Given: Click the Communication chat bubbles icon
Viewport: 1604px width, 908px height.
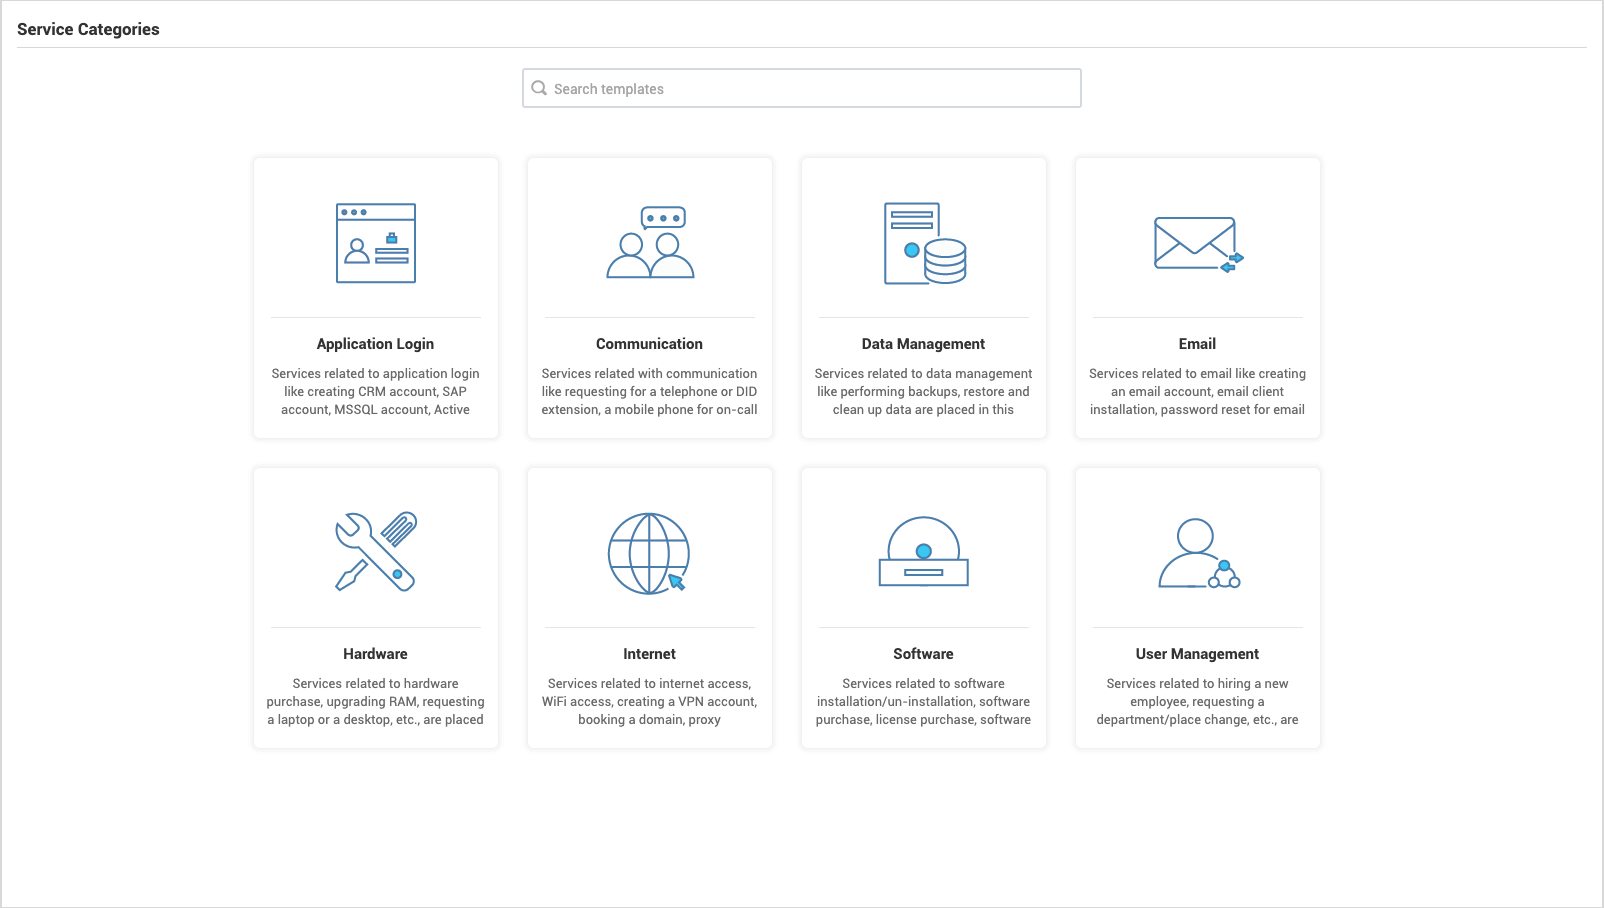Looking at the screenshot, I should (649, 243).
